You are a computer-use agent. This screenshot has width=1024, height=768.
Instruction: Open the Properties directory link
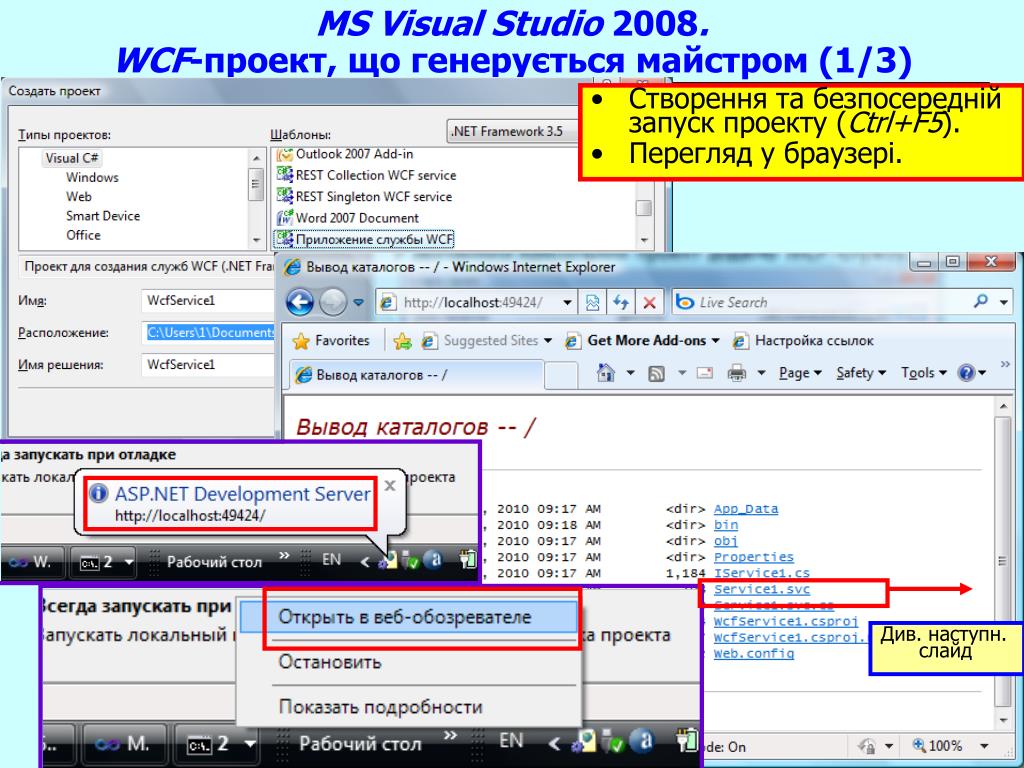point(754,557)
